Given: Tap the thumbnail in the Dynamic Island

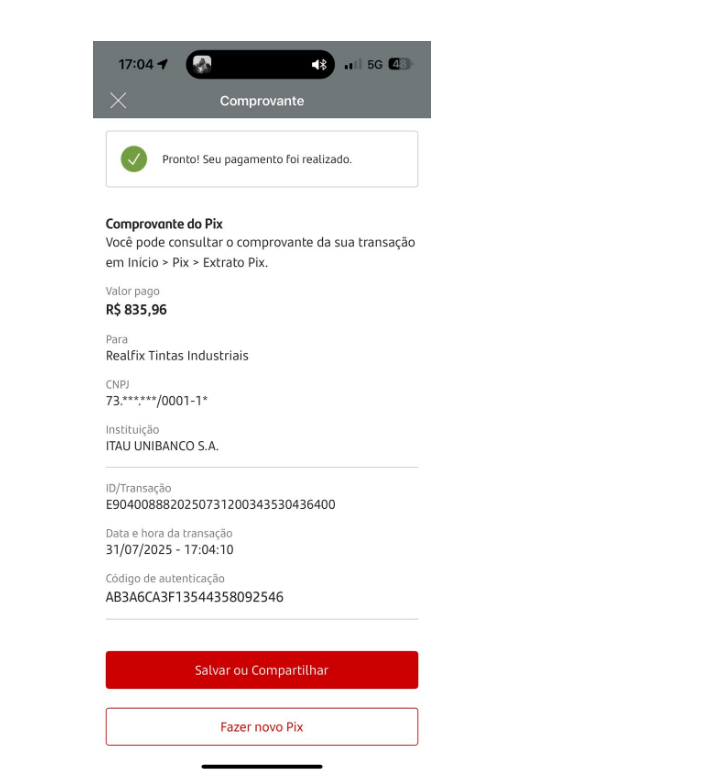Looking at the screenshot, I should 202,64.
